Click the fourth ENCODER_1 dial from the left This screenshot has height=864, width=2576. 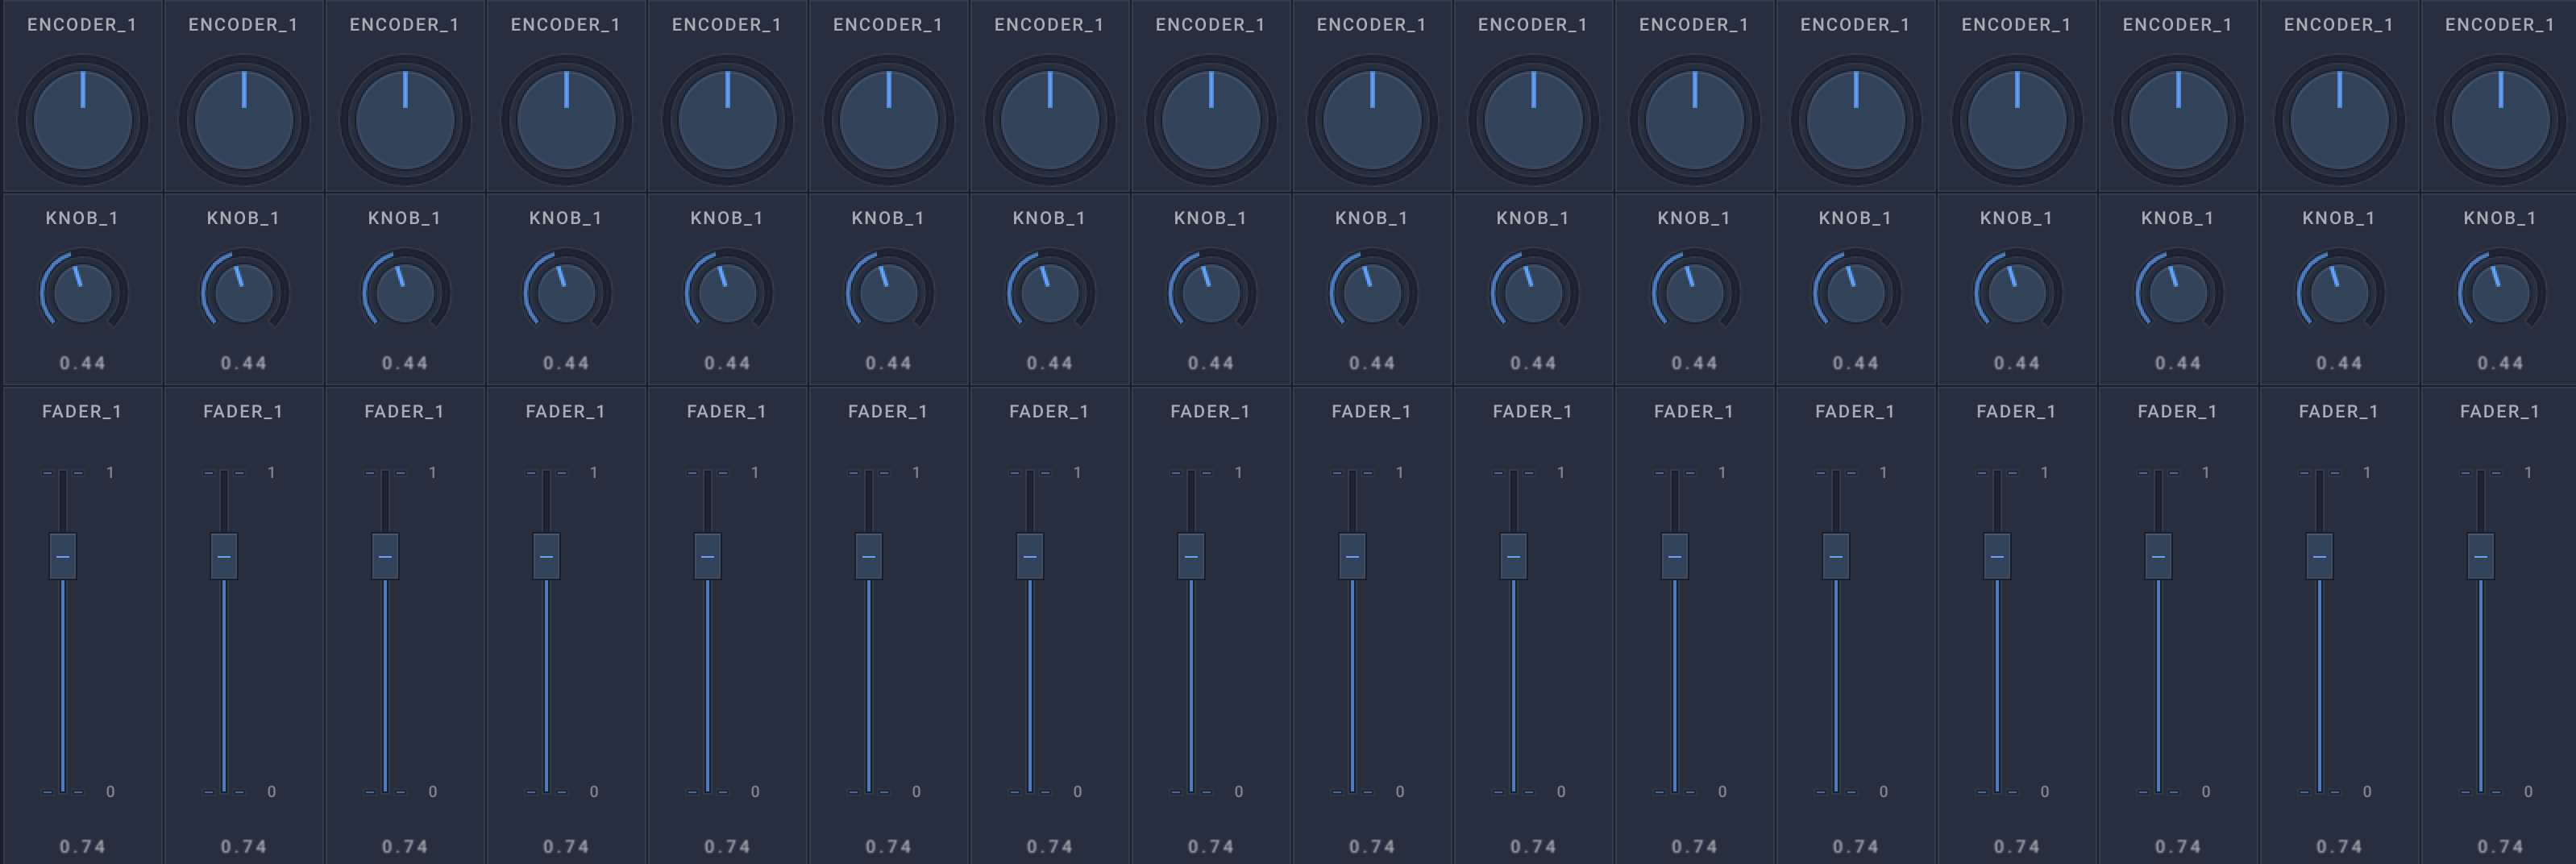pyautogui.click(x=566, y=120)
